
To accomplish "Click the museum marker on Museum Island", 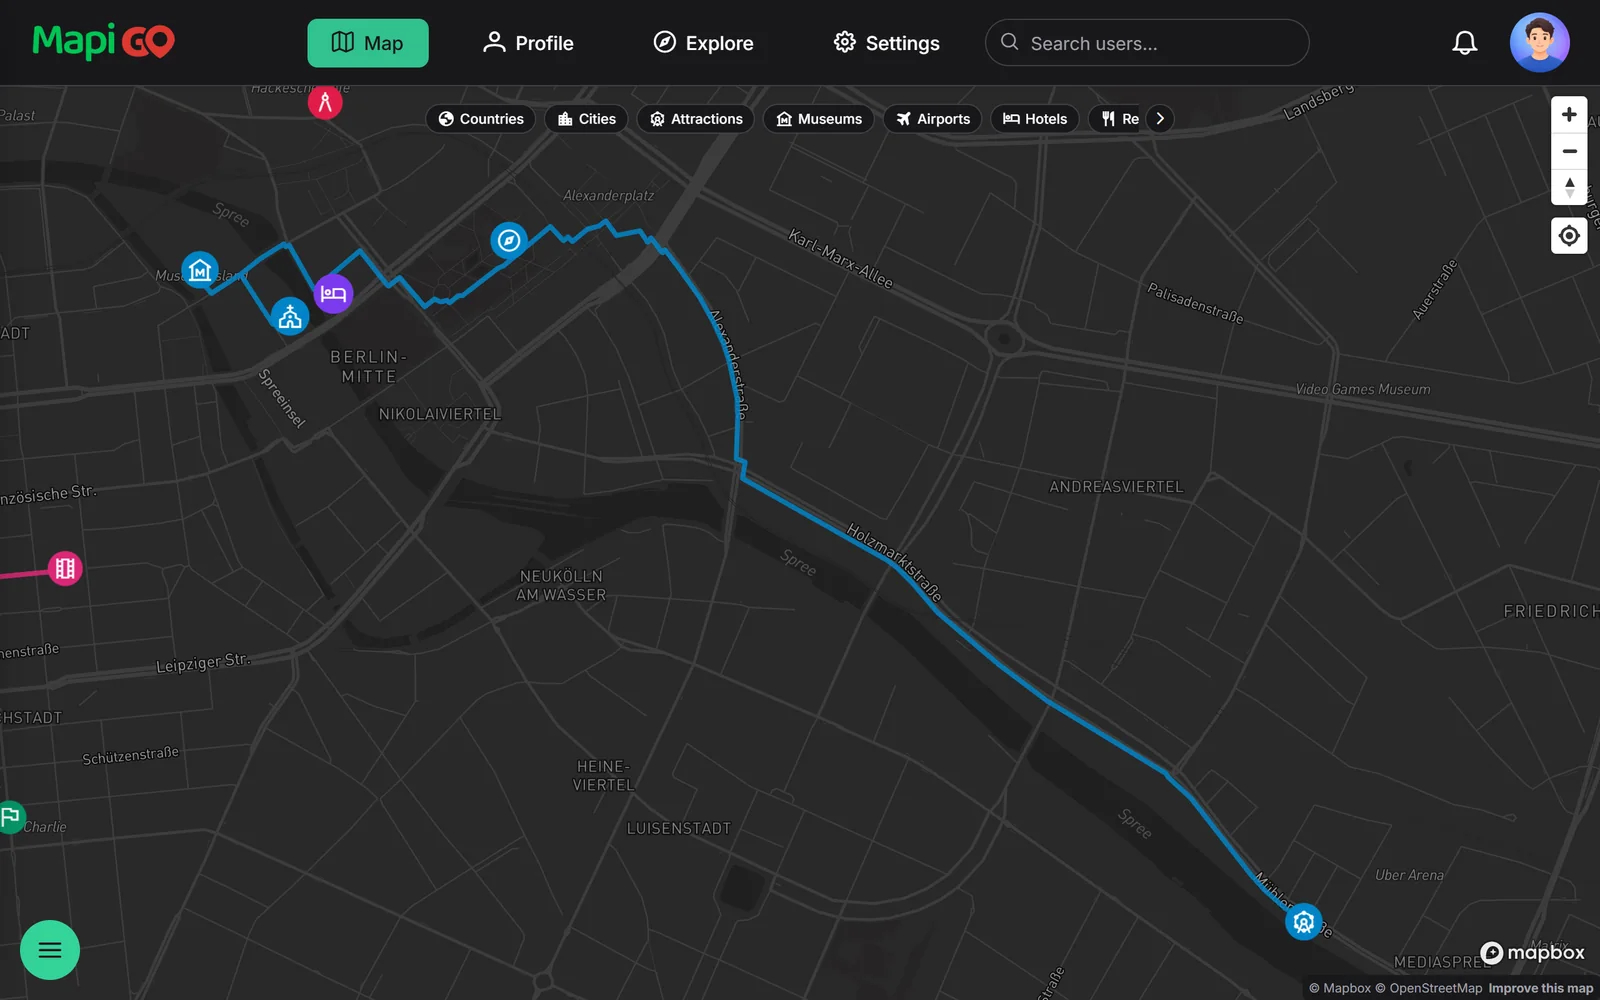I will point(200,270).
